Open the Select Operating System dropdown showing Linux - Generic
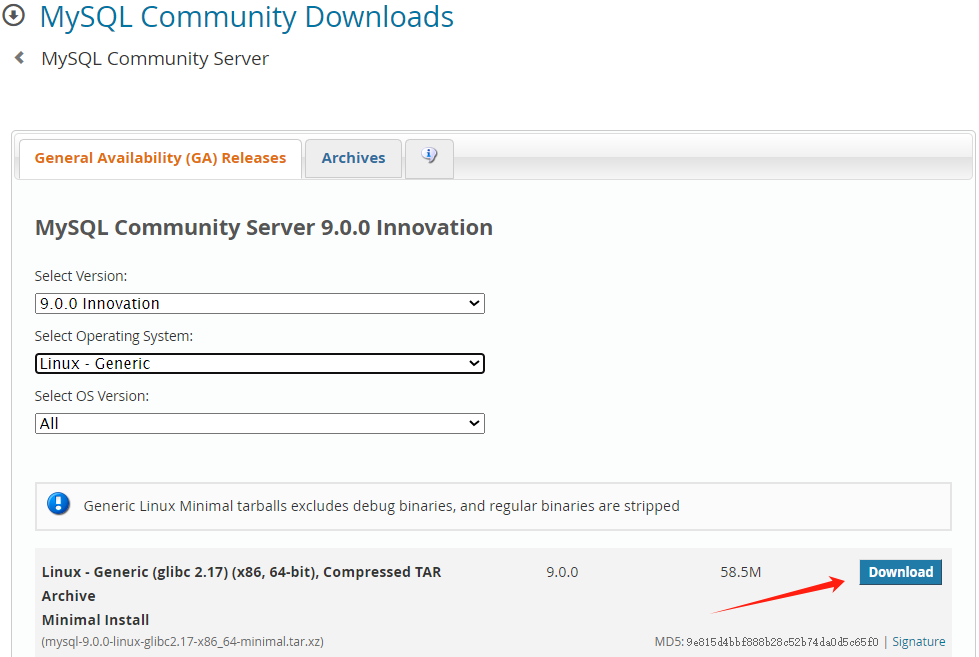Image resolution: width=979 pixels, height=657 pixels. (260, 363)
